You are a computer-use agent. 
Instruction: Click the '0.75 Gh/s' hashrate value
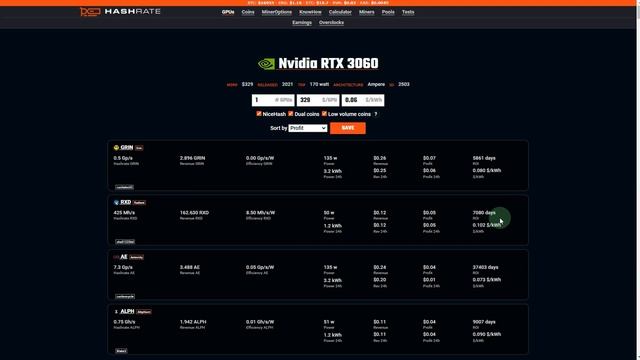coord(124,322)
